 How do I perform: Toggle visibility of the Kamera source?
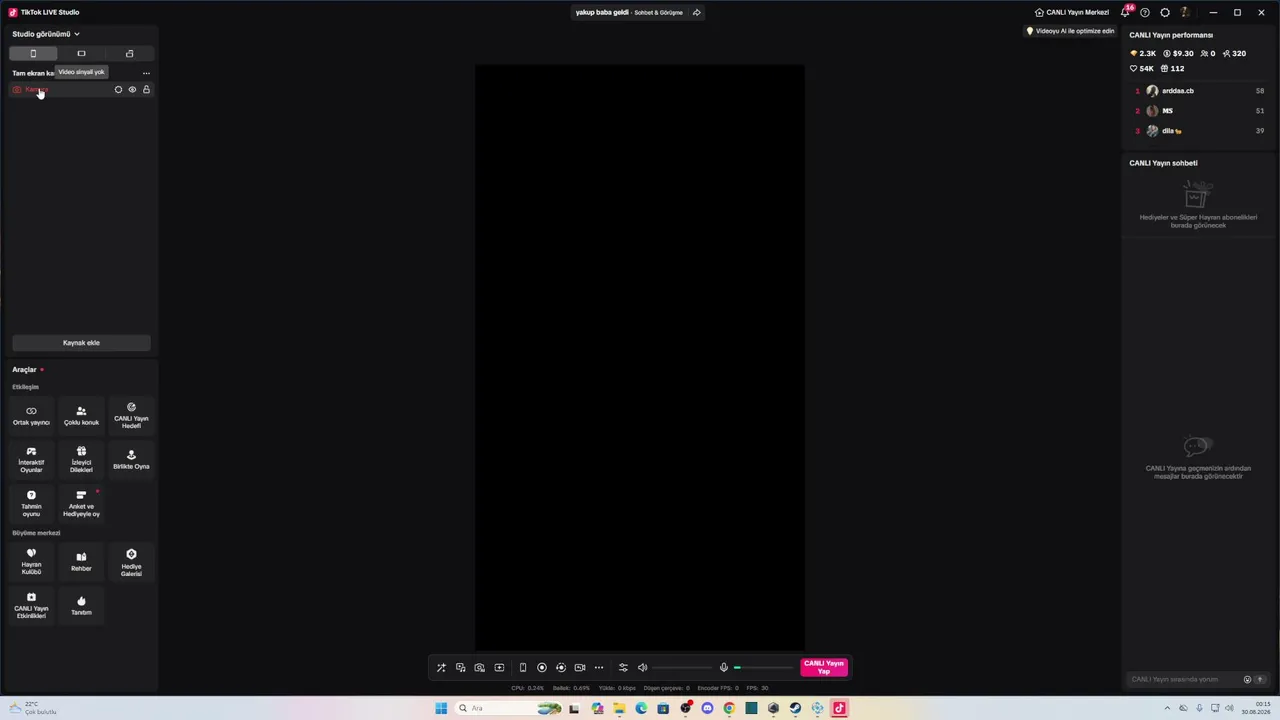[132, 90]
